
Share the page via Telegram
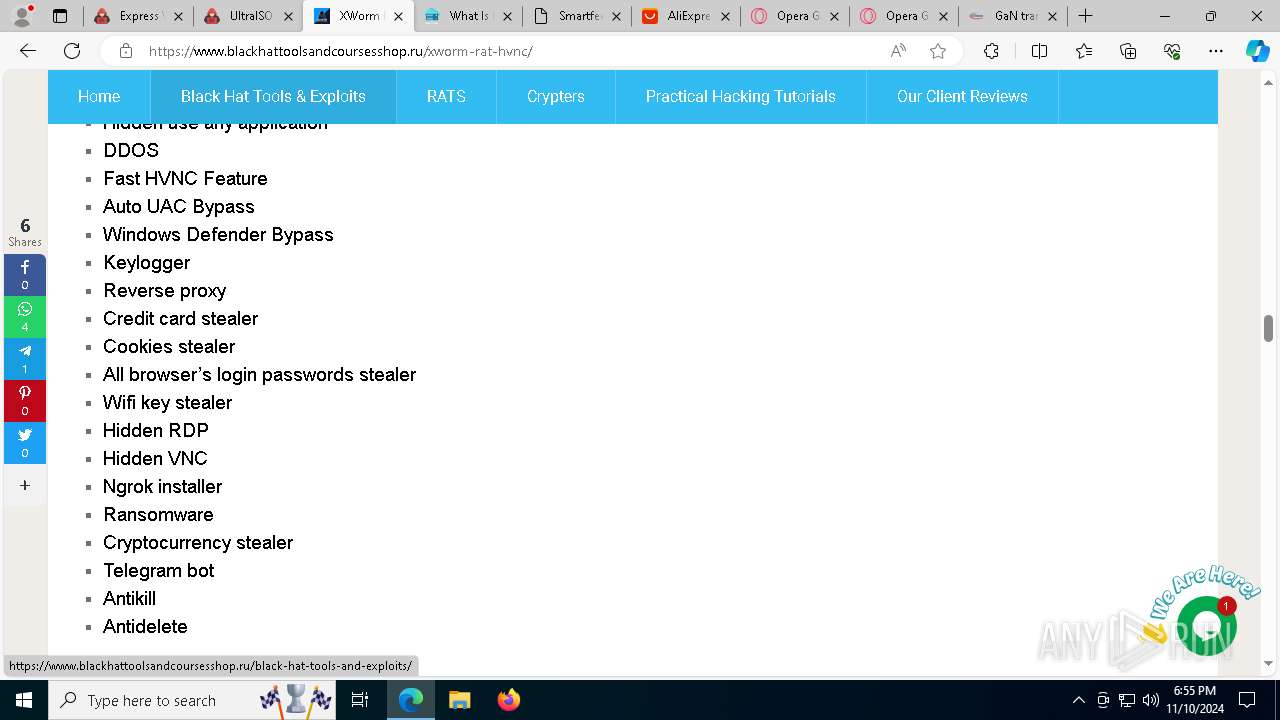tap(25, 359)
